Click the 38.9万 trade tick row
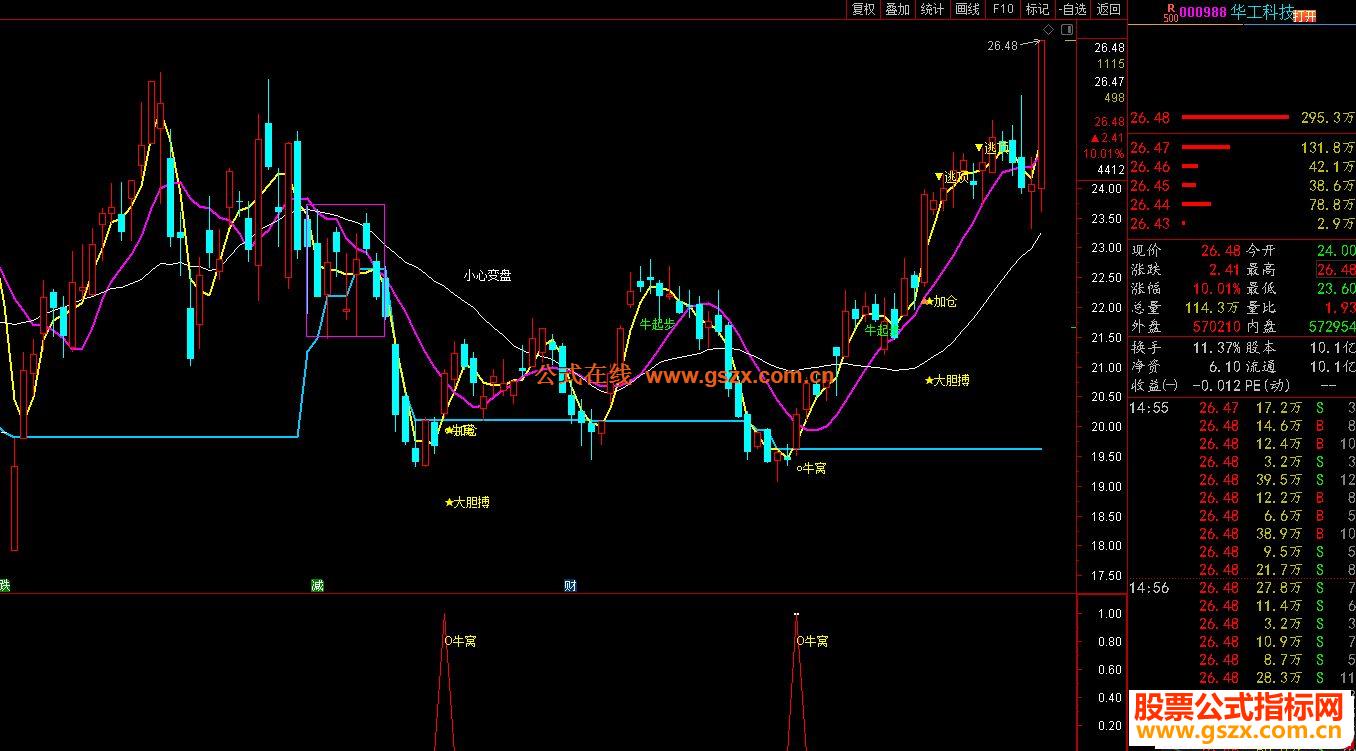The image size is (1356, 751). (1241, 534)
